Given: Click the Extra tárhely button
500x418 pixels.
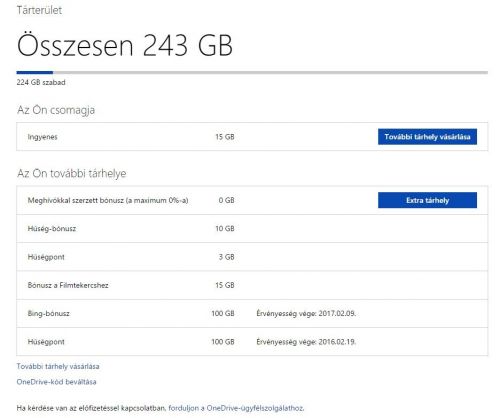Looking at the screenshot, I should click(427, 200).
